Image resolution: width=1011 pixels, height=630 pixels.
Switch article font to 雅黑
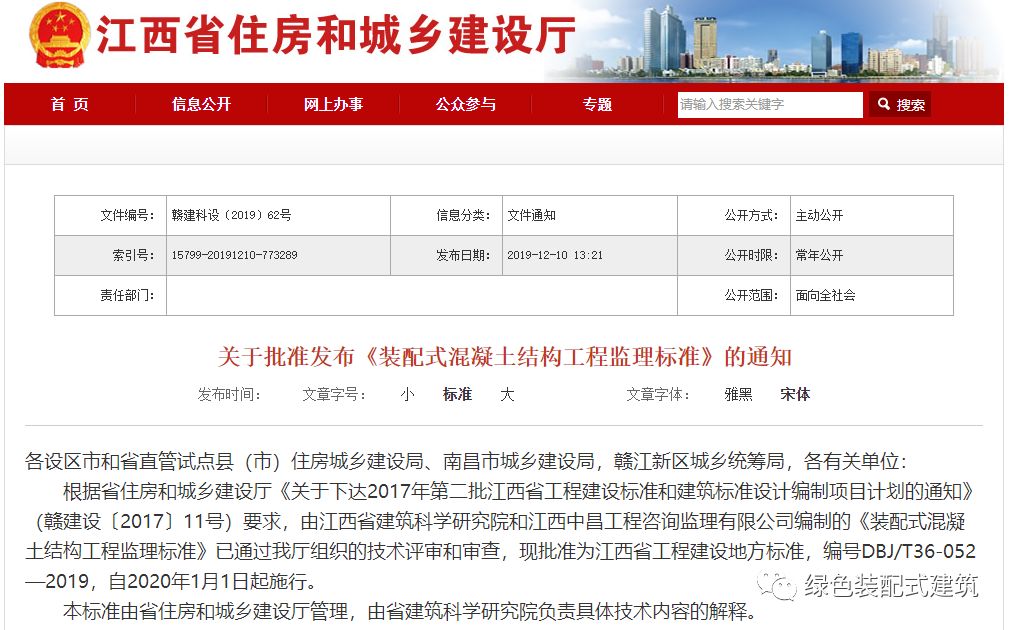[738, 395]
